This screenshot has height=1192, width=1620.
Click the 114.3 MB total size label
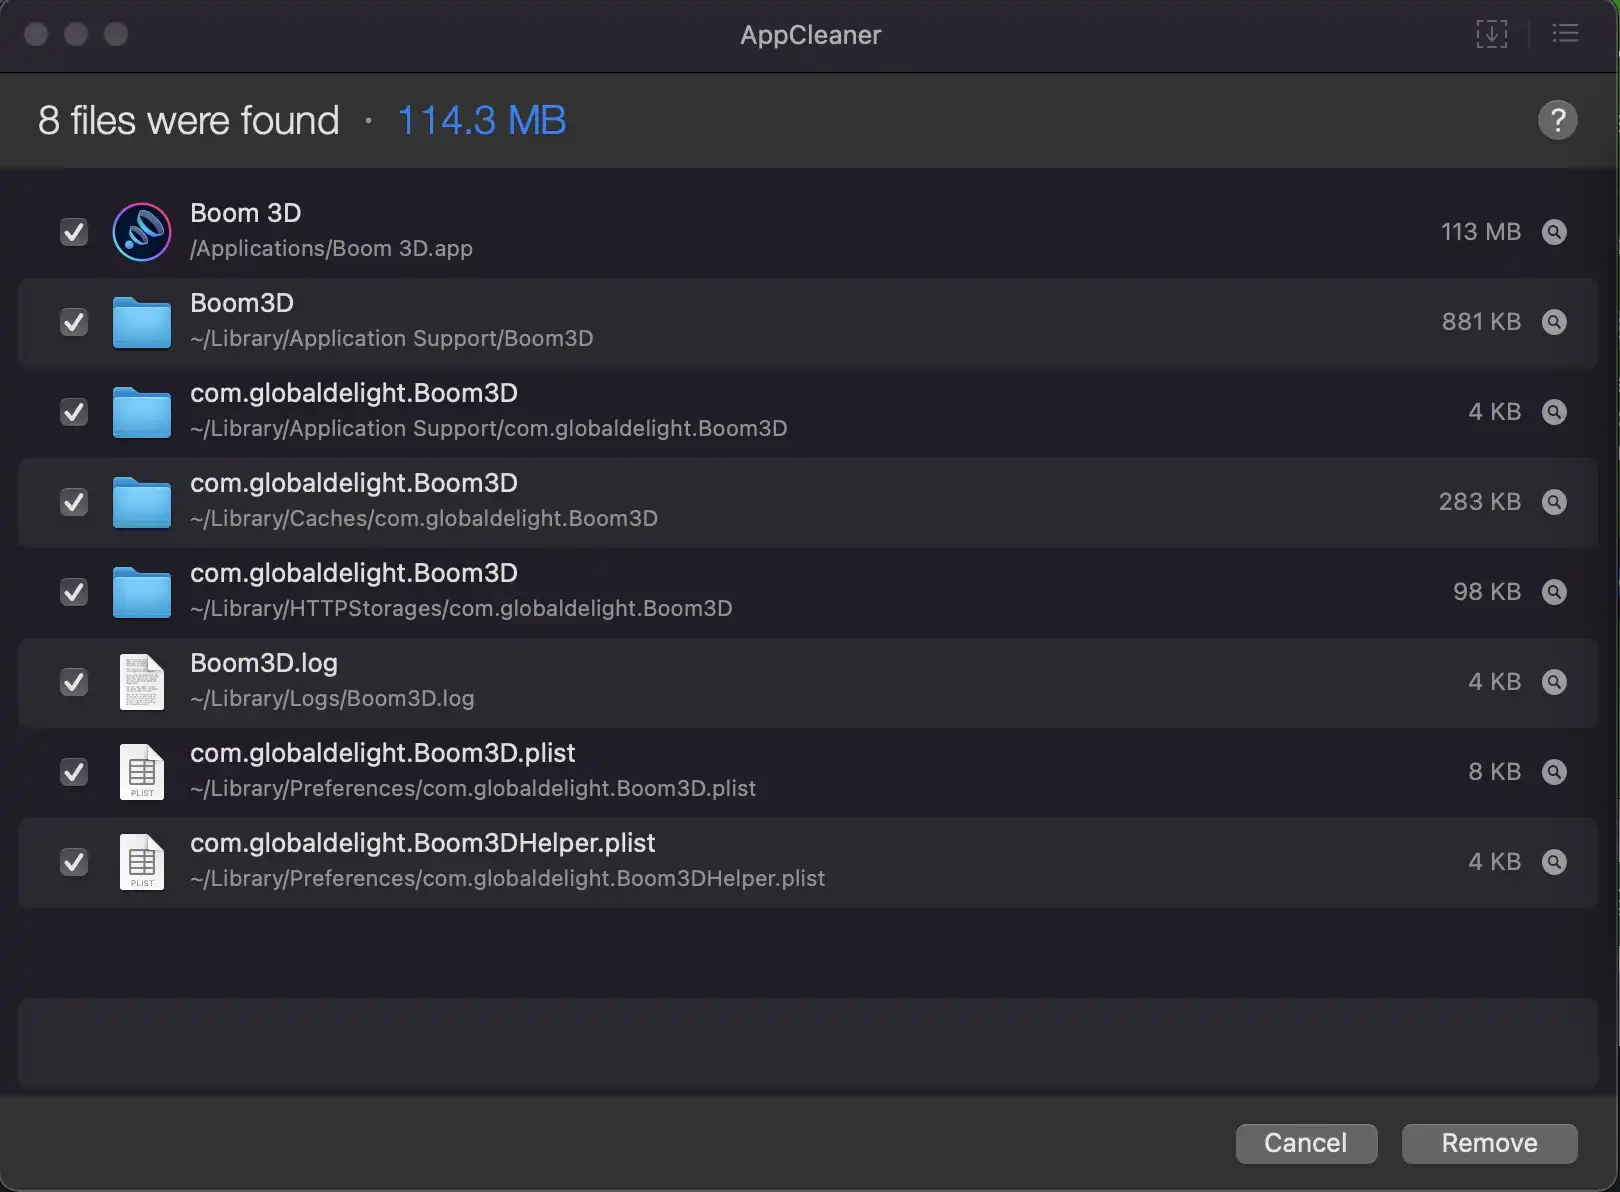coord(481,120)
